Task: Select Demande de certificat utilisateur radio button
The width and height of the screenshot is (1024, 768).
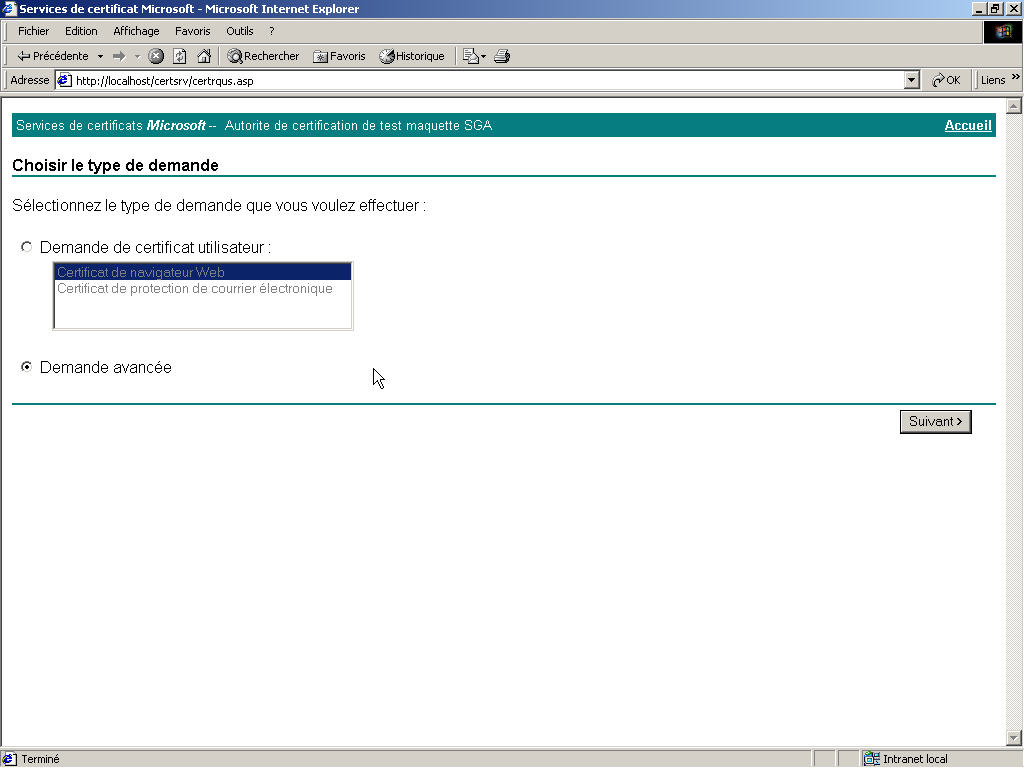Action: point(26,247)
